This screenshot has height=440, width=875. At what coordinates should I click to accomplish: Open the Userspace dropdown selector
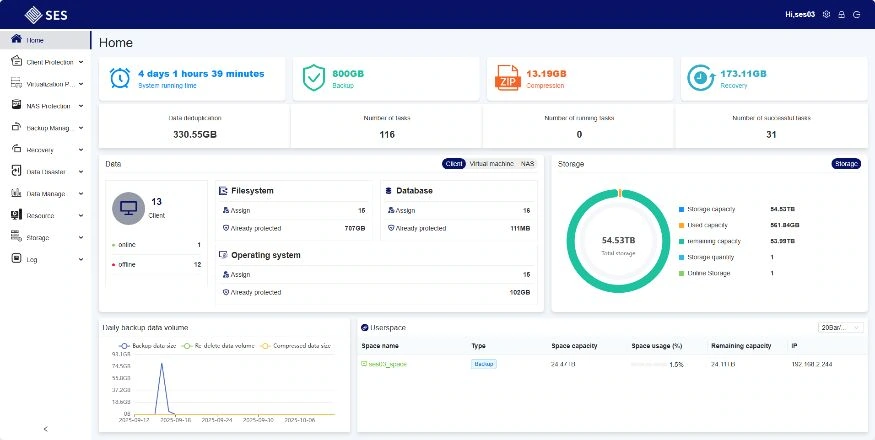[840, 327]
